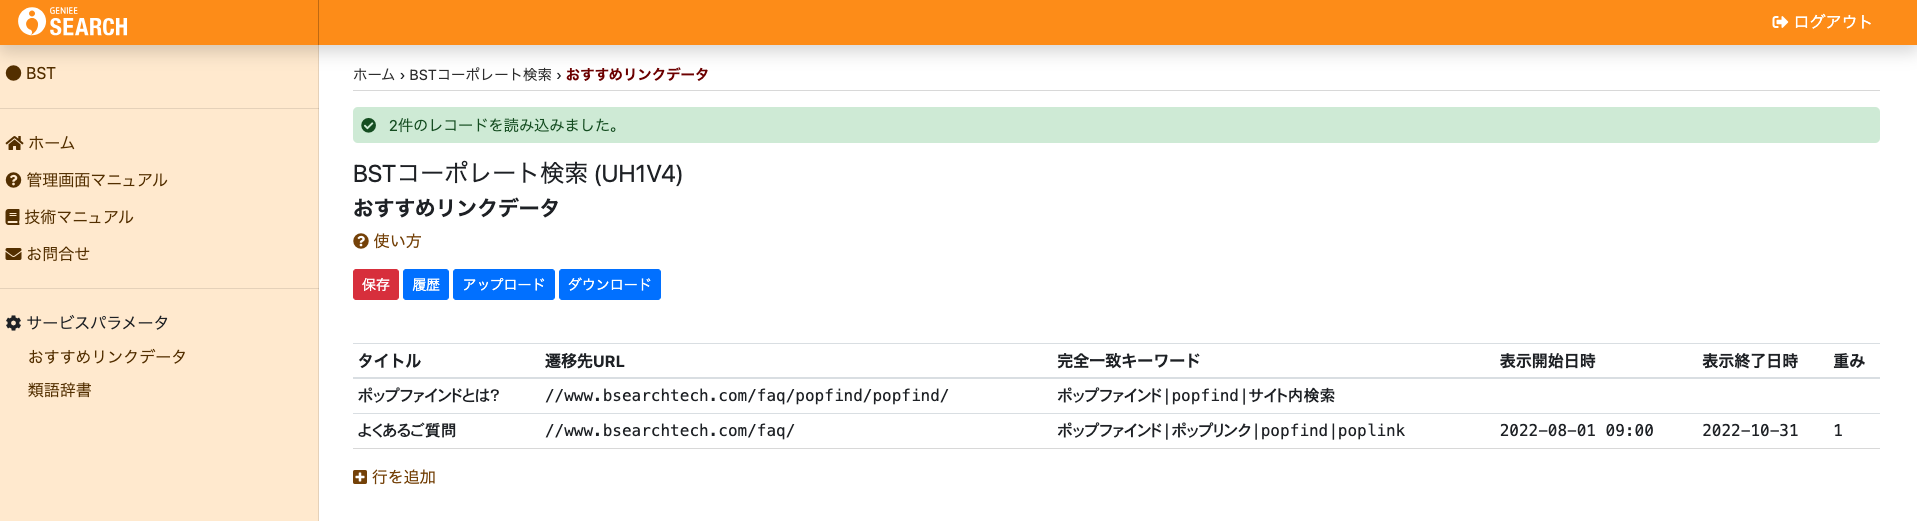Click URL cell //www.bsearchtech.com/faq/
The height and width of the screenshot is (521, 1917).
(670, 431)
